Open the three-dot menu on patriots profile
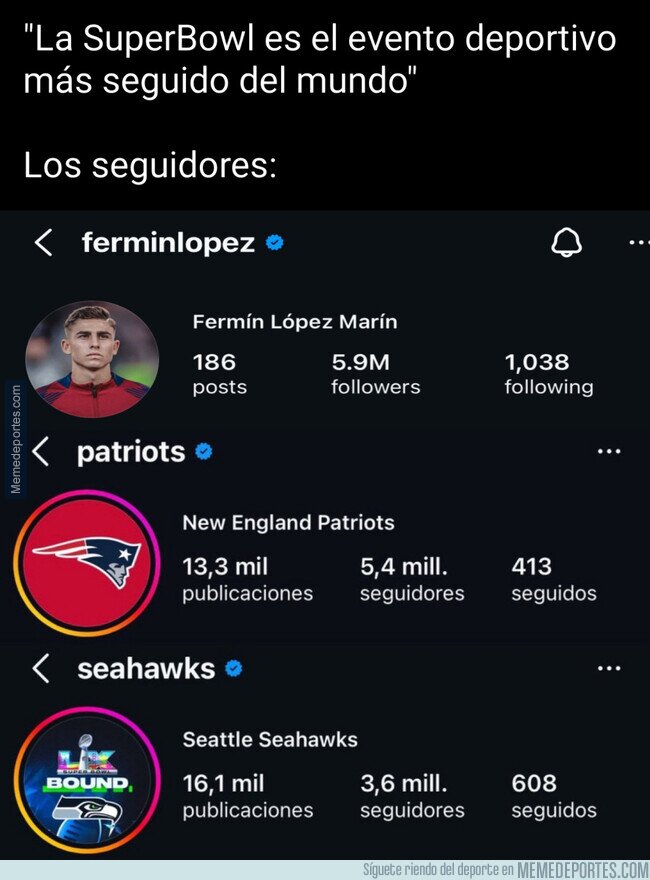The image size is (650, 880). point(611,449)
